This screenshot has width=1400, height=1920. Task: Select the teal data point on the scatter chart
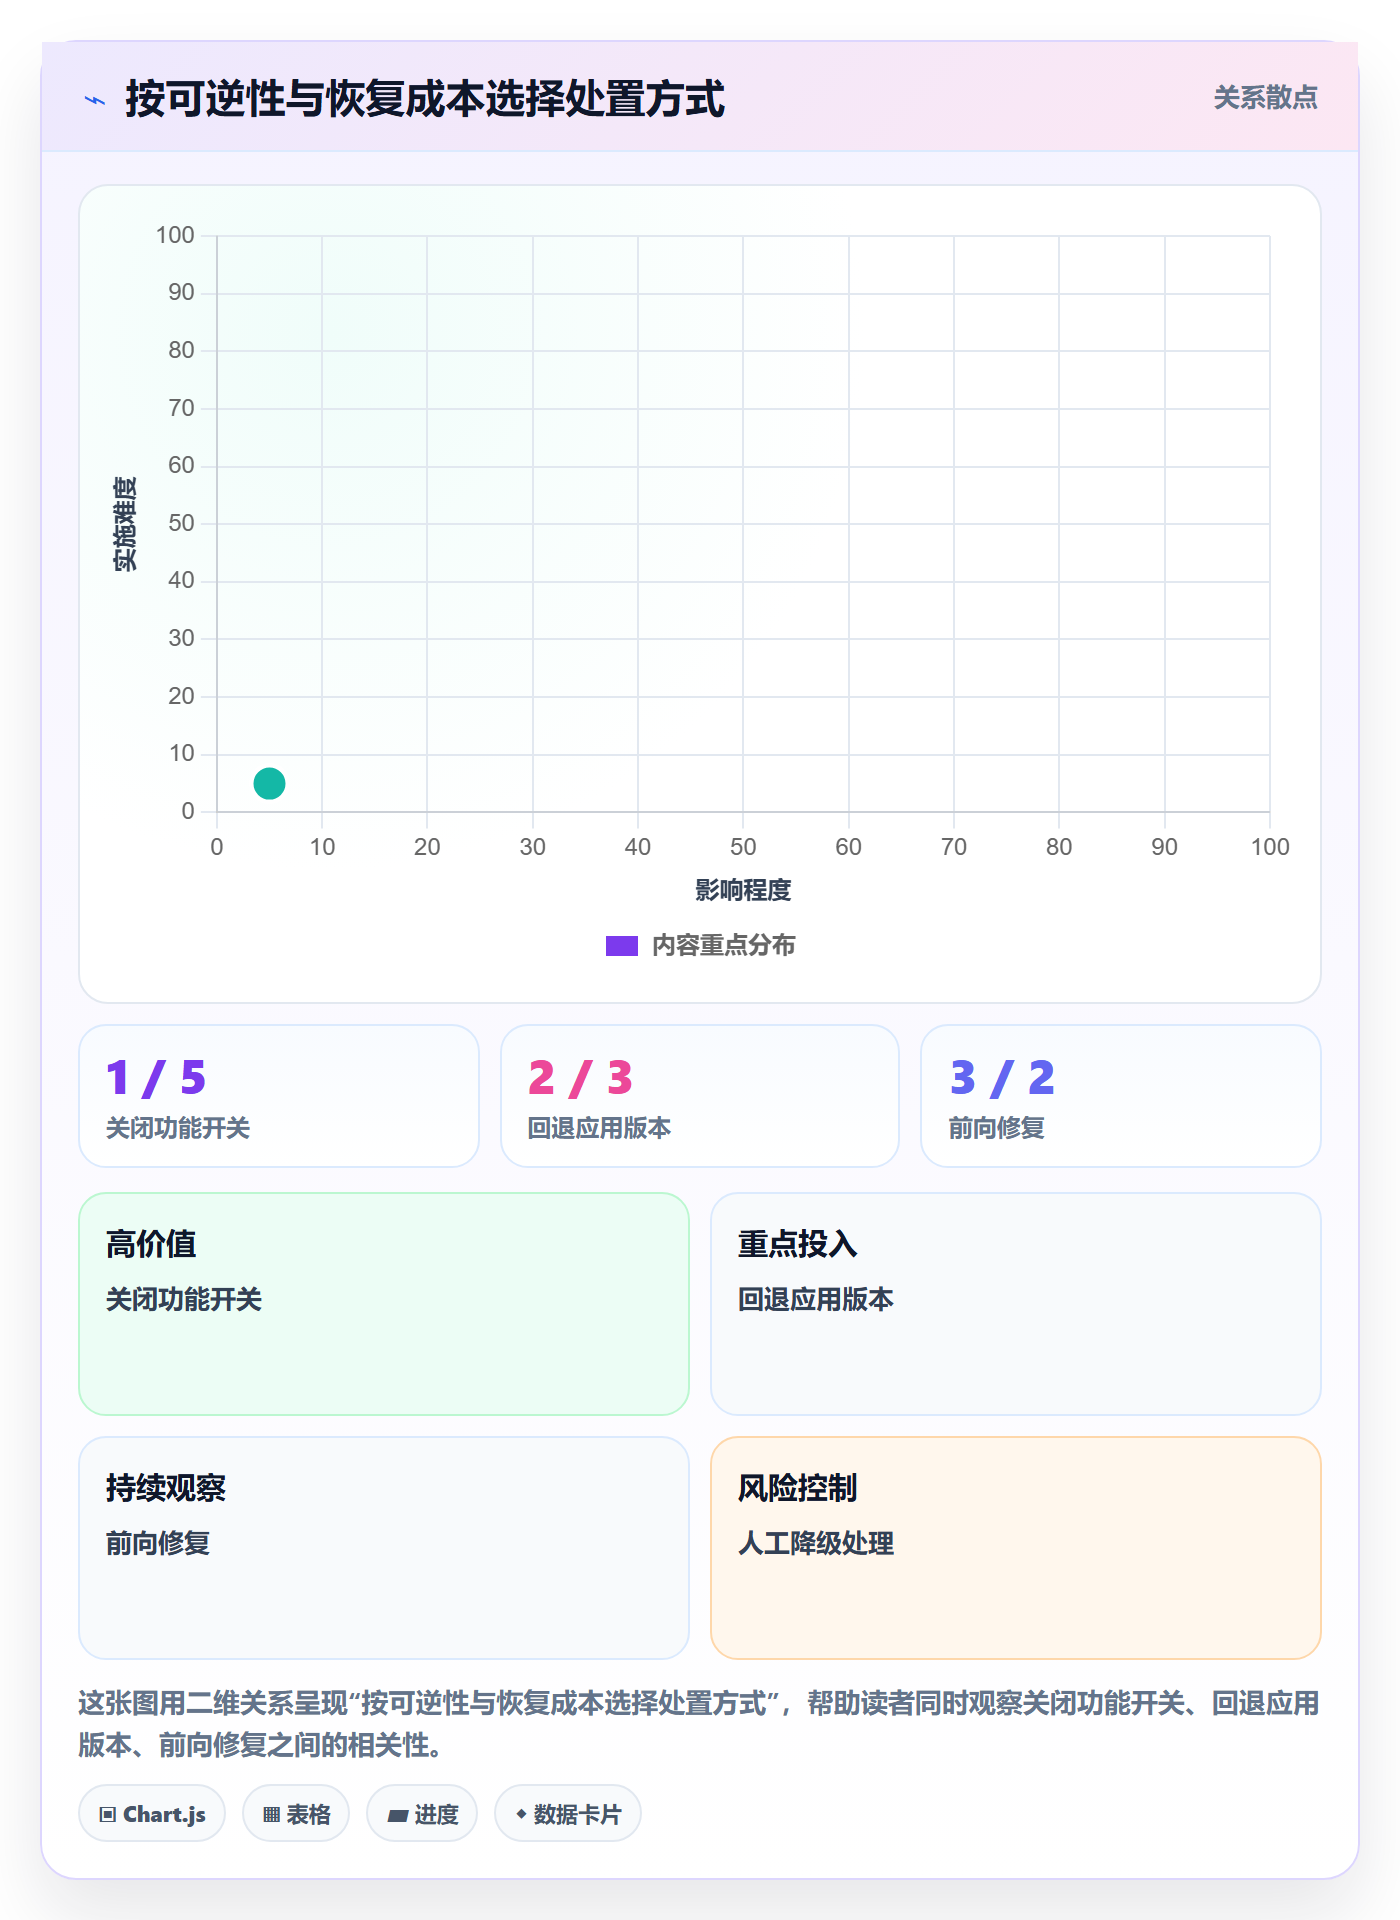pyautogui.click(x=269, y=783)
